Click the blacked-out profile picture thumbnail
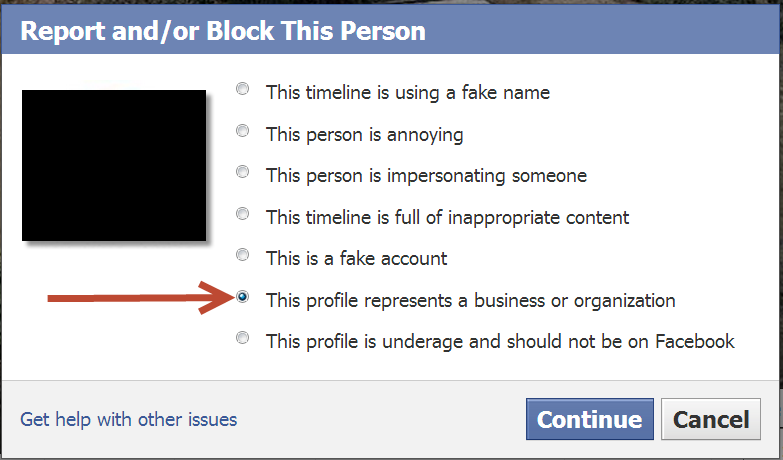 [x=113, y=165]
